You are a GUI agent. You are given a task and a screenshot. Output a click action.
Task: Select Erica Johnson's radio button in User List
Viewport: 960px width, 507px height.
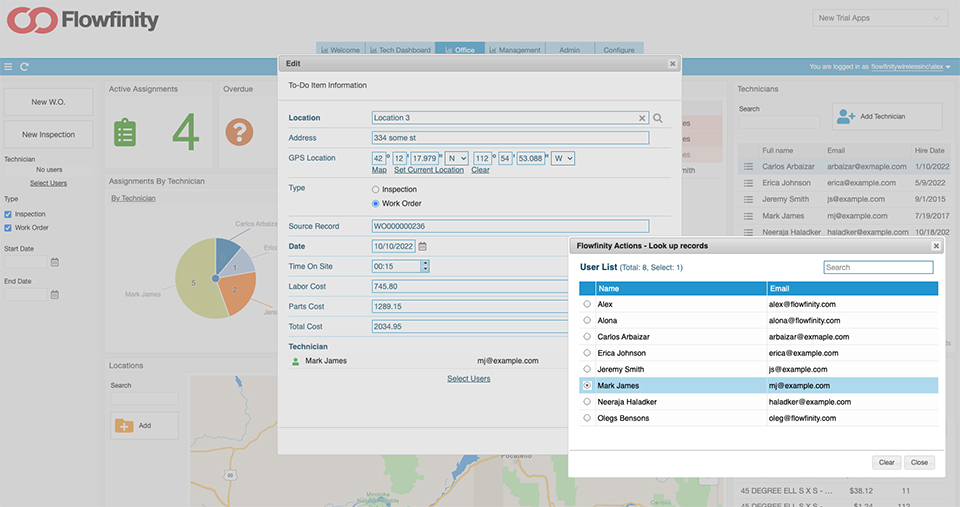pyautogui.click(x=587, y=352)
